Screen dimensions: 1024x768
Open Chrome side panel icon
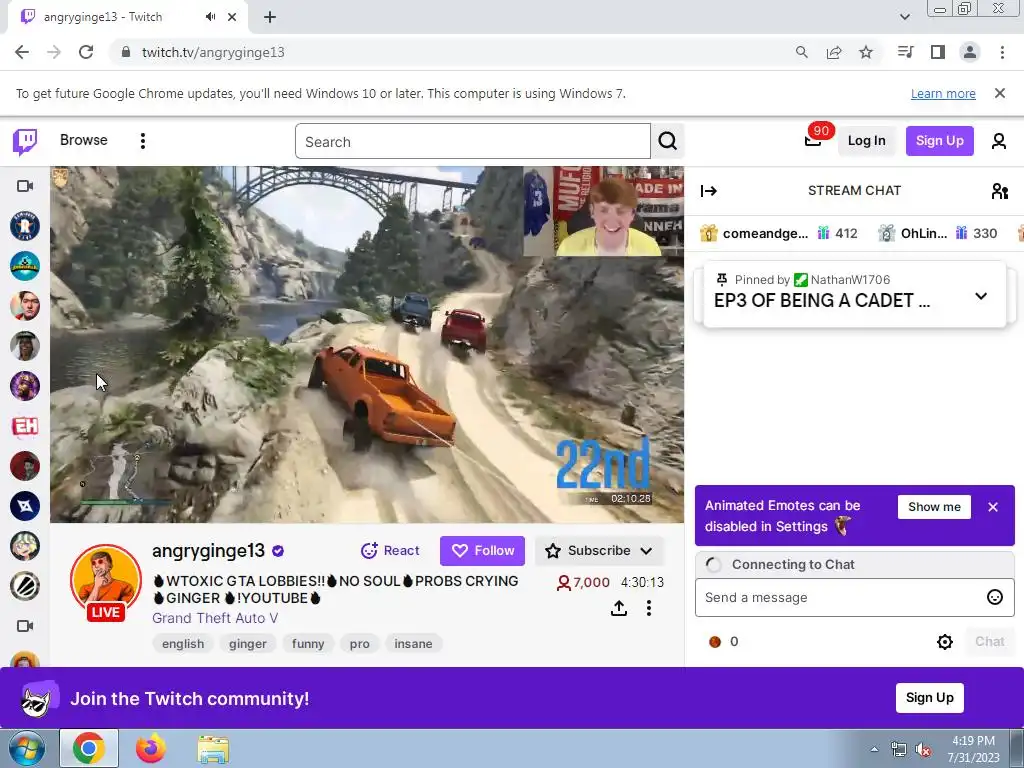pos(938,52)
